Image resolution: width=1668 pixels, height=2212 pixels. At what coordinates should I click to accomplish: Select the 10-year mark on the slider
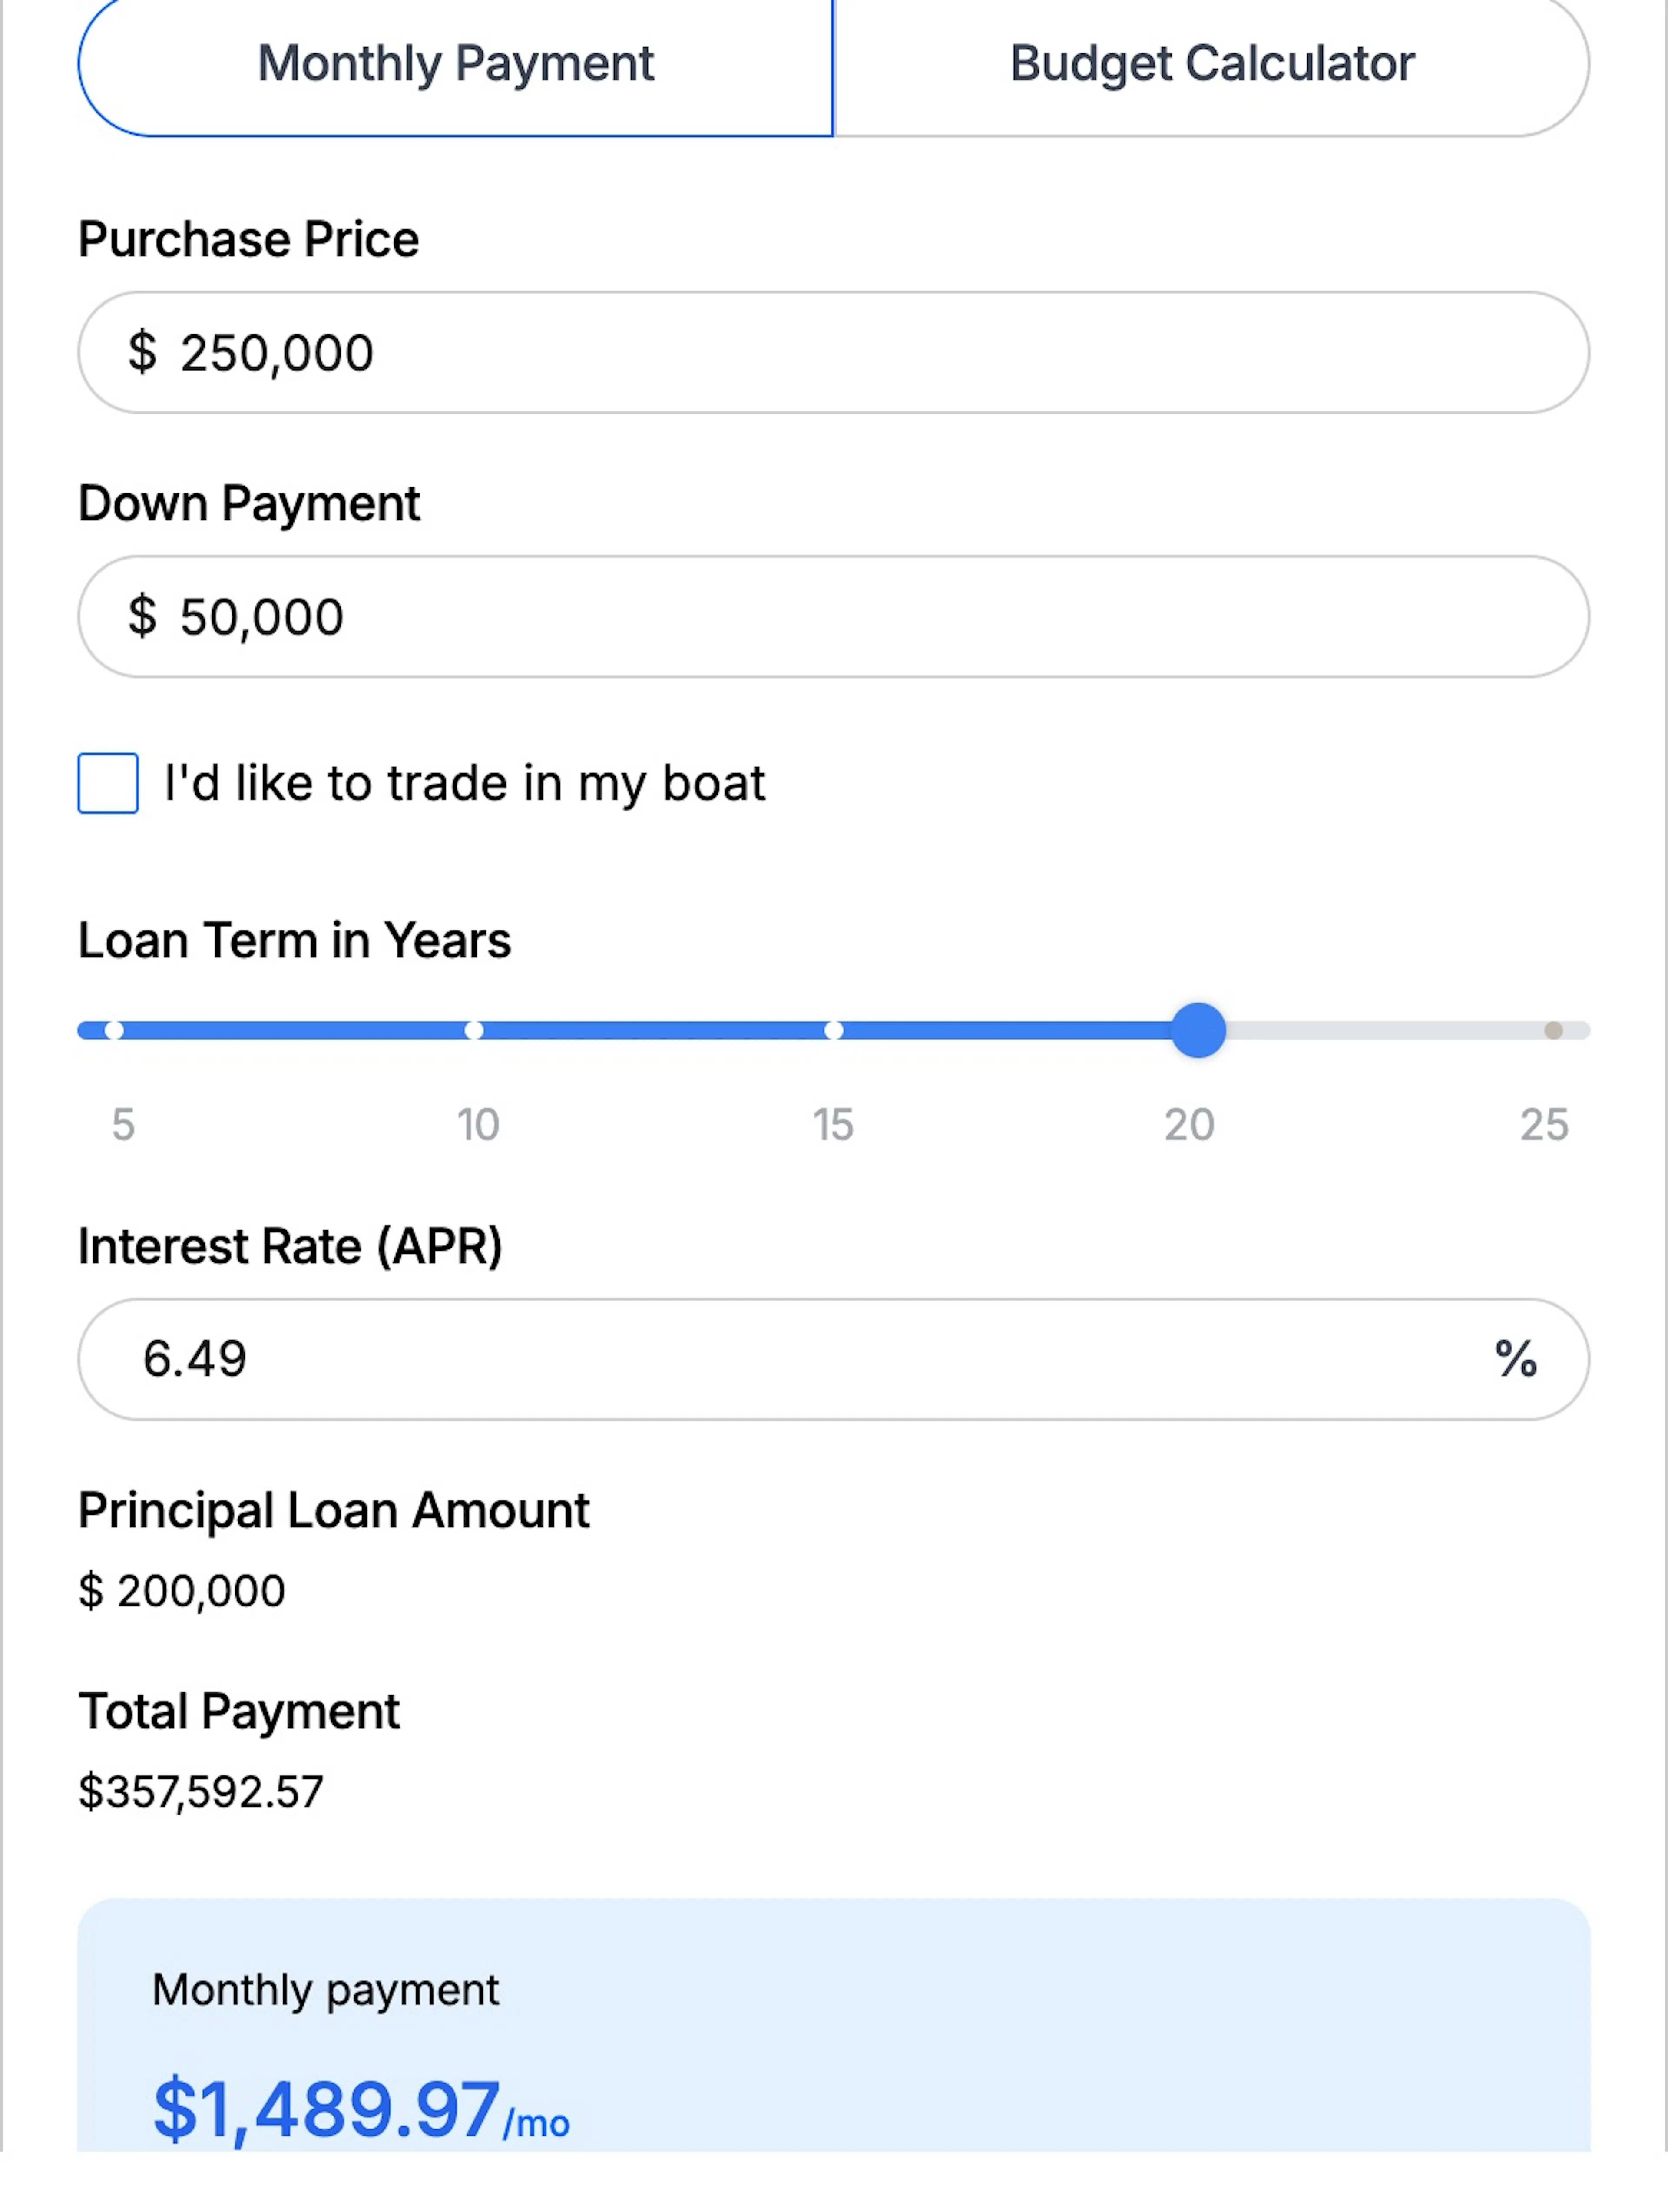click(474, 1030)
